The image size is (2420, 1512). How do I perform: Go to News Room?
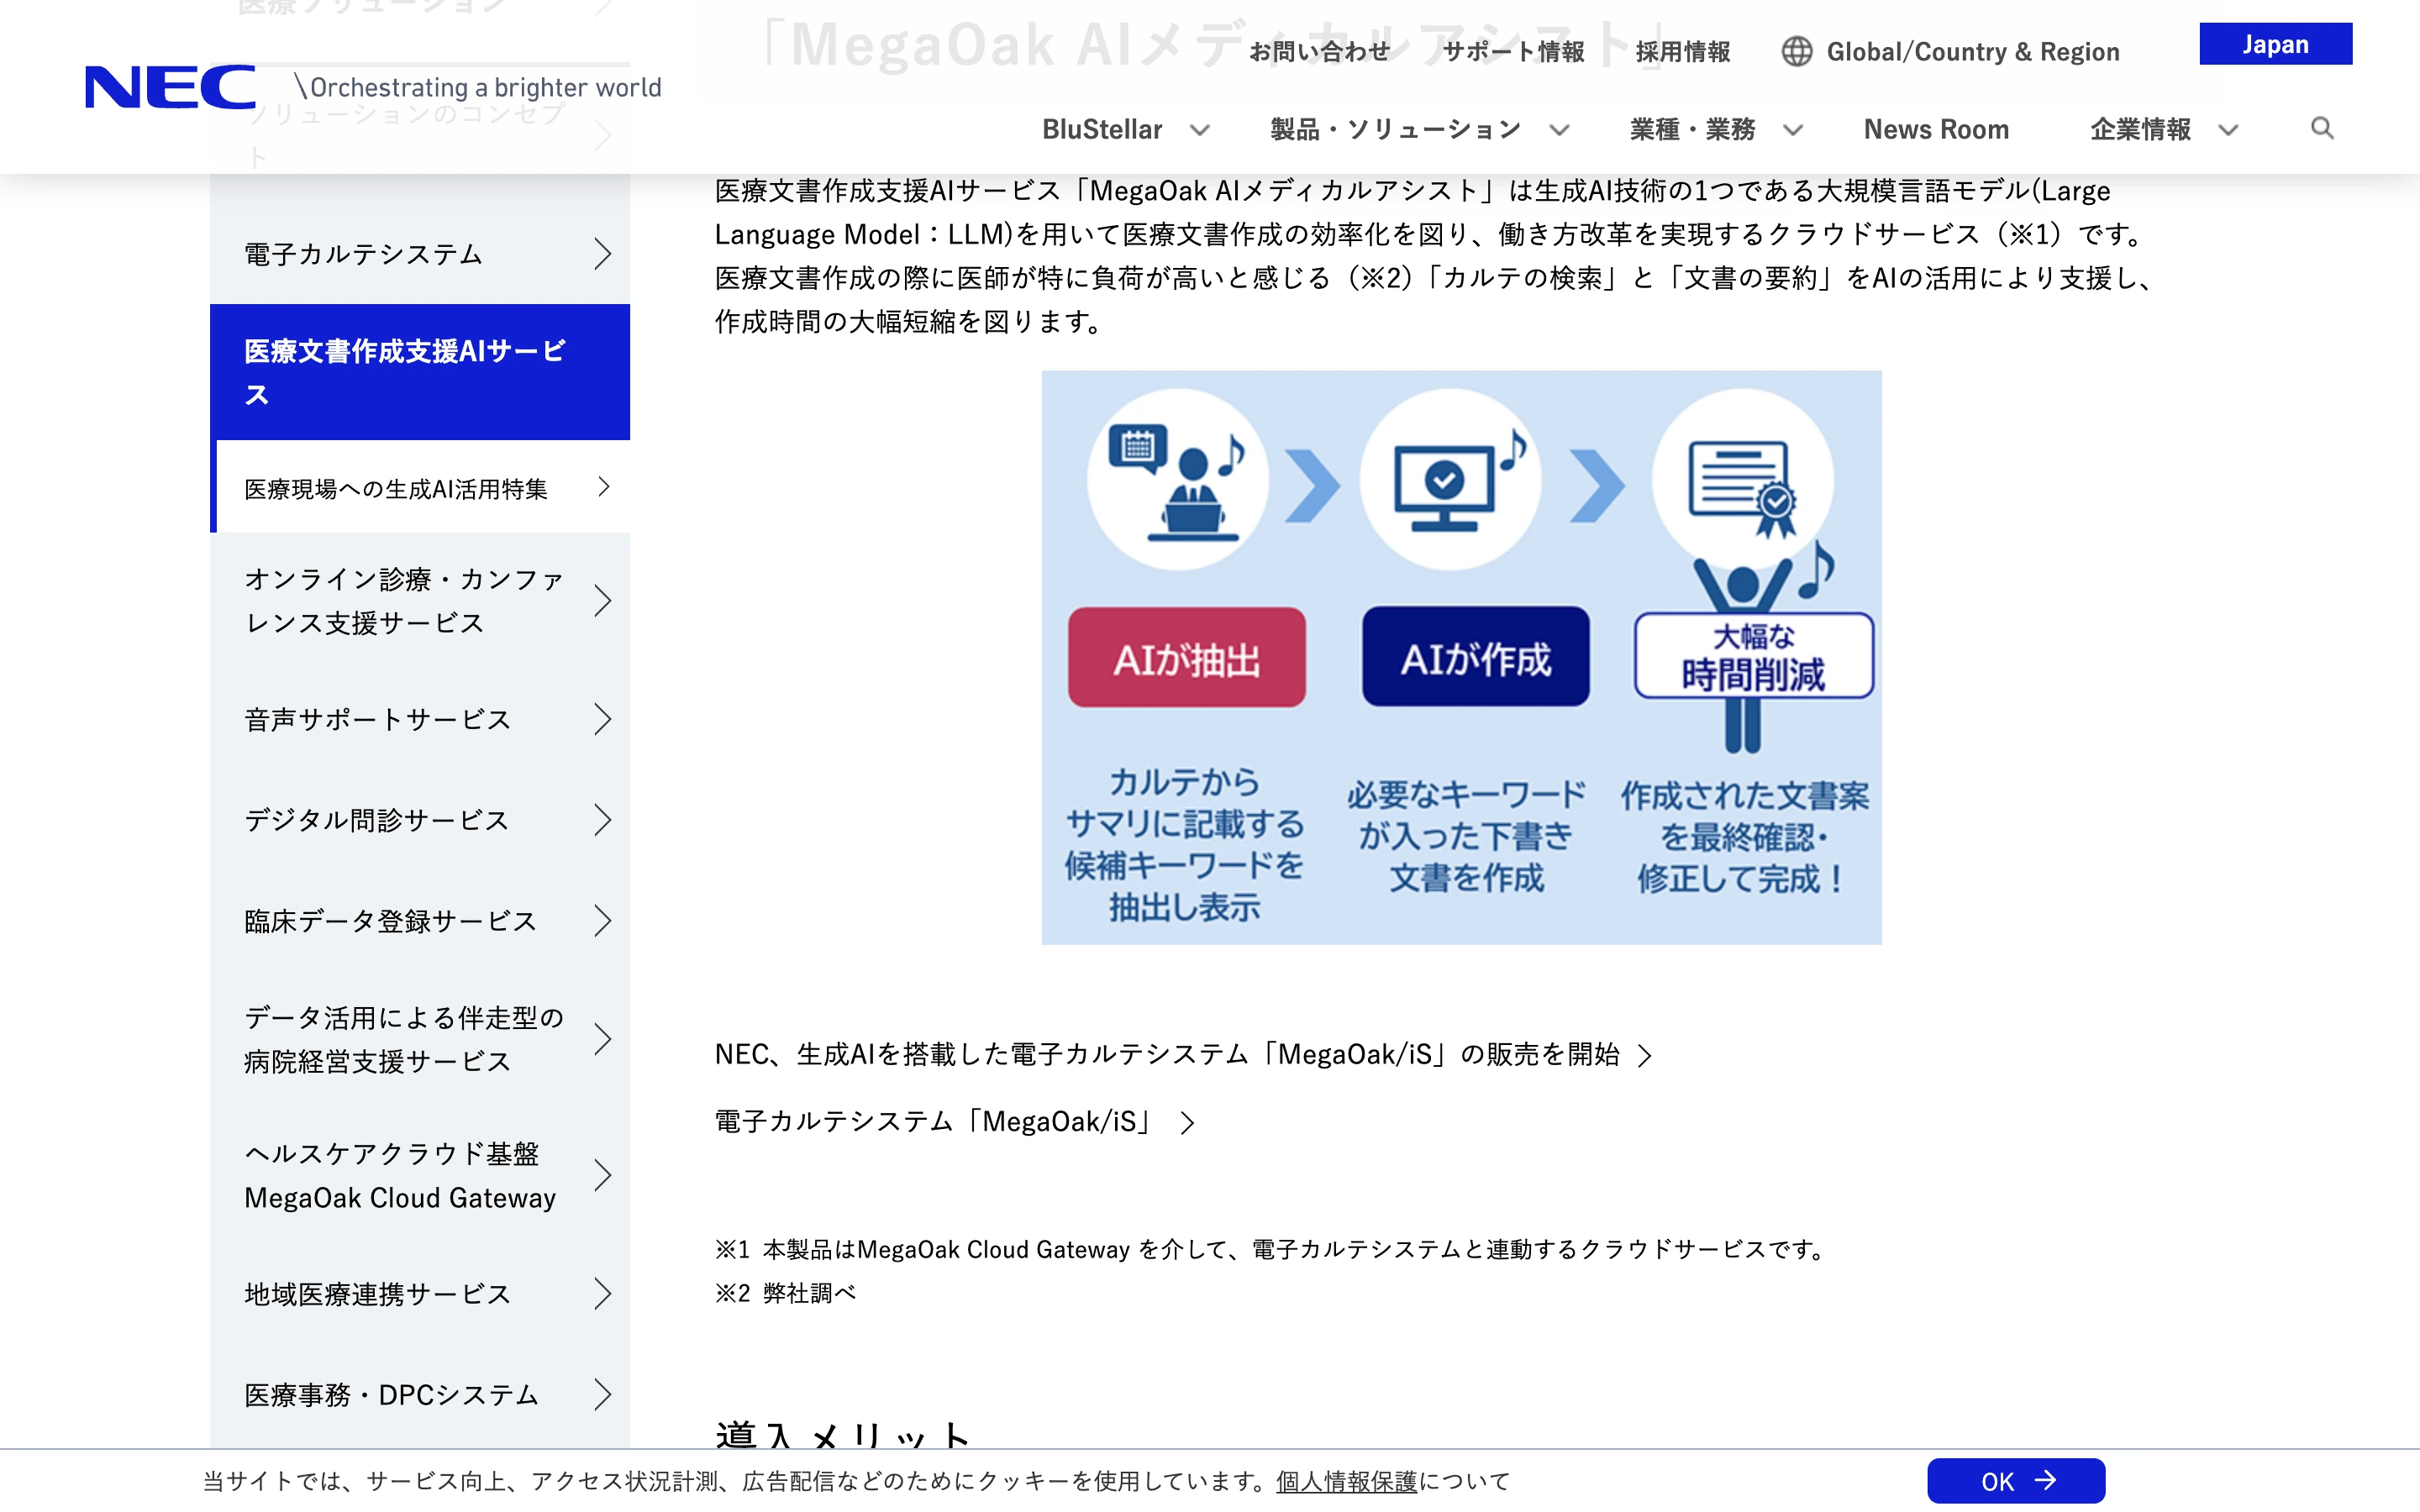(x=1936, y=129)
